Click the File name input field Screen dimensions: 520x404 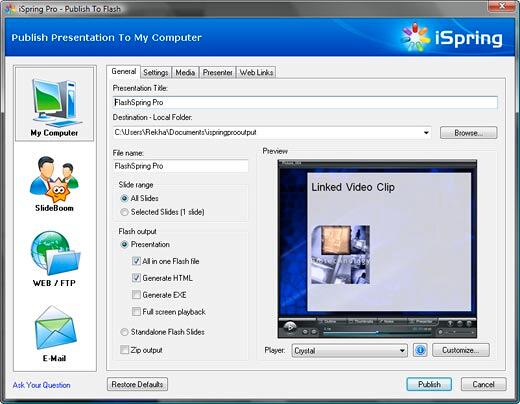tap(180, 166)
